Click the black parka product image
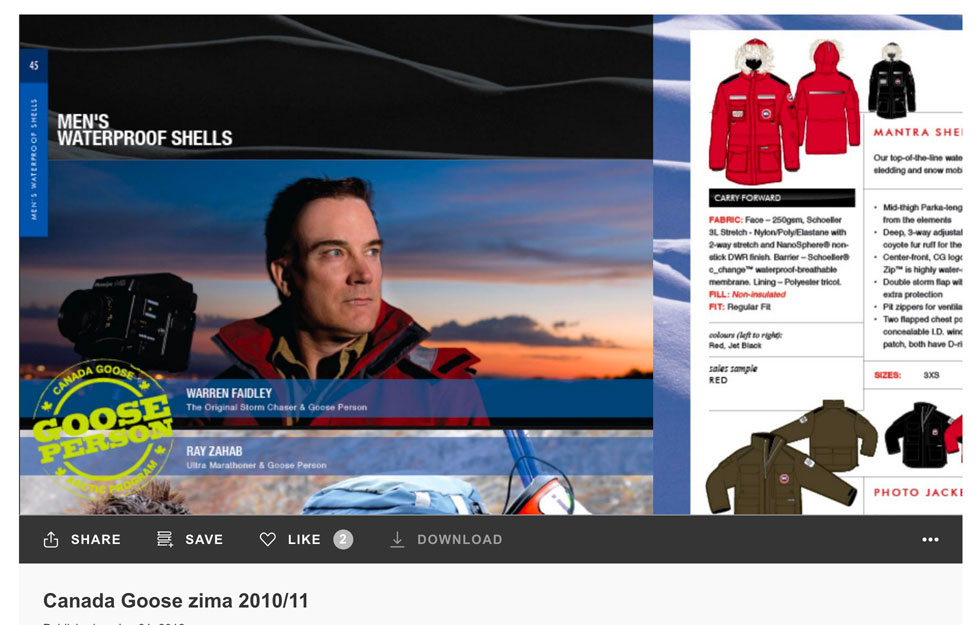The height and width of the screenshot is (625, 979). [x=891, y=83]
